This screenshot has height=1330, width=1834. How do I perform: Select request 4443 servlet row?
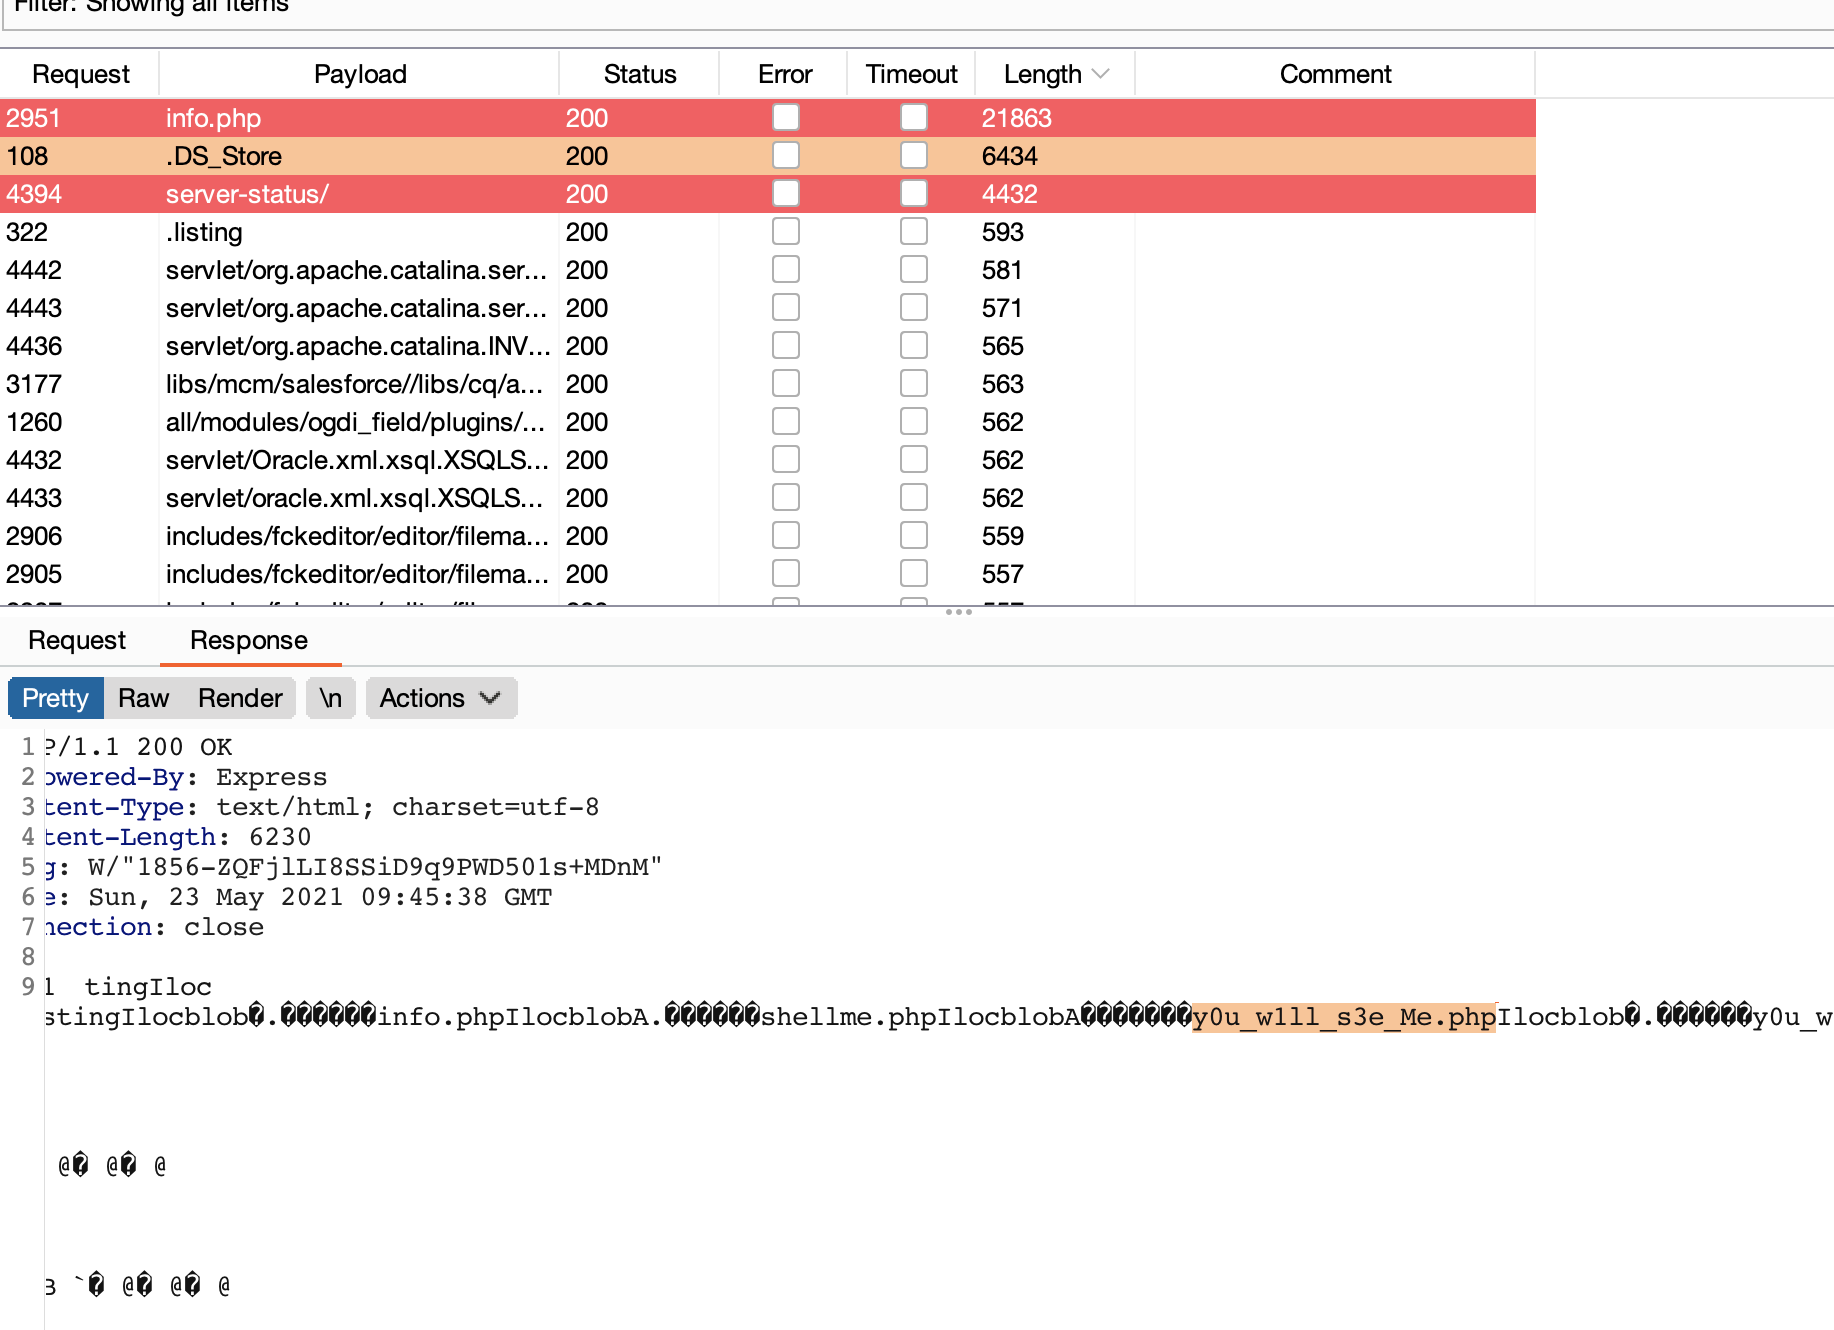click(x=768, y=308)
